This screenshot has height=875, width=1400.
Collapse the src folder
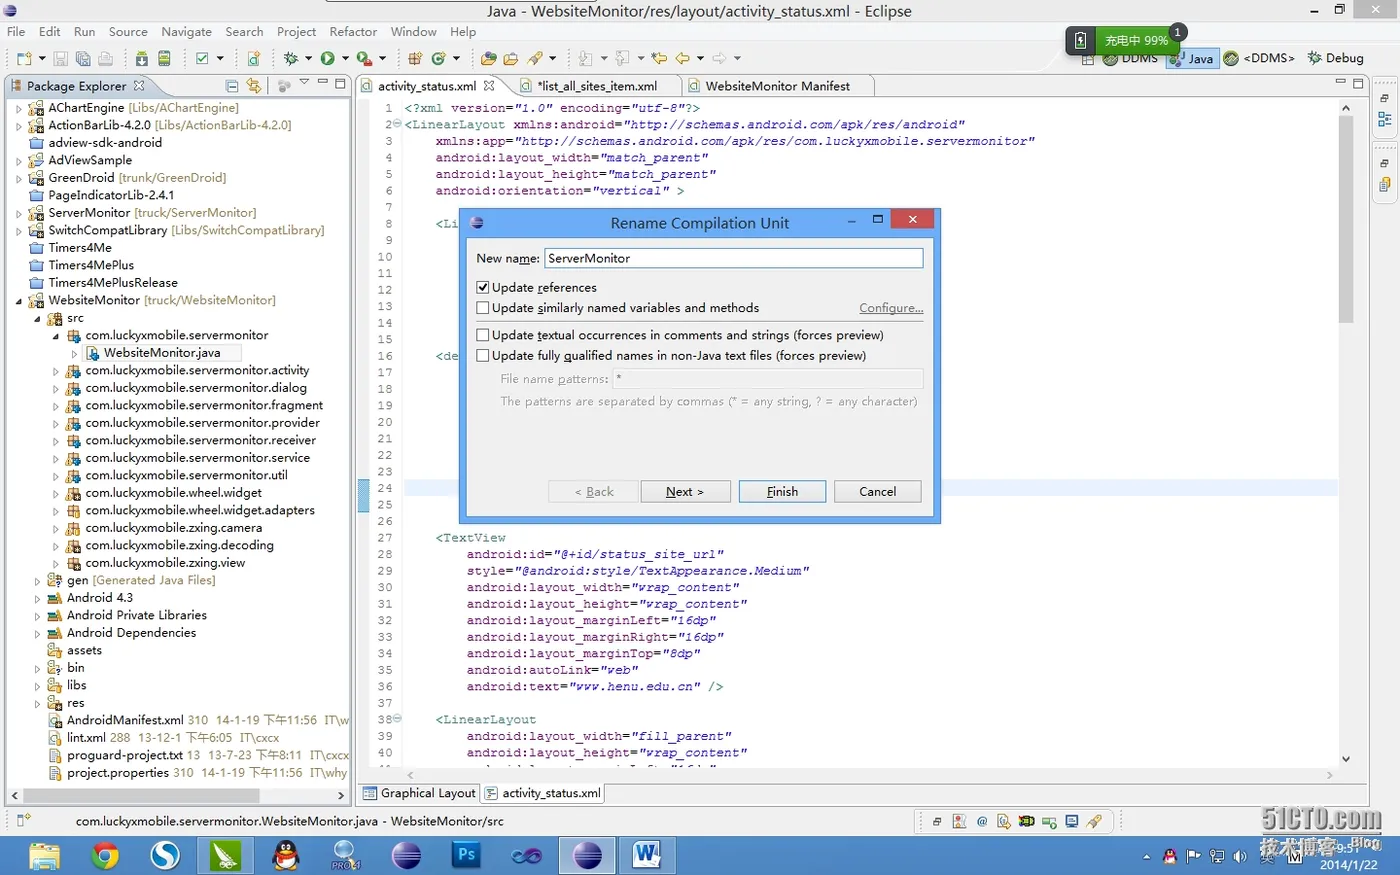38,318
